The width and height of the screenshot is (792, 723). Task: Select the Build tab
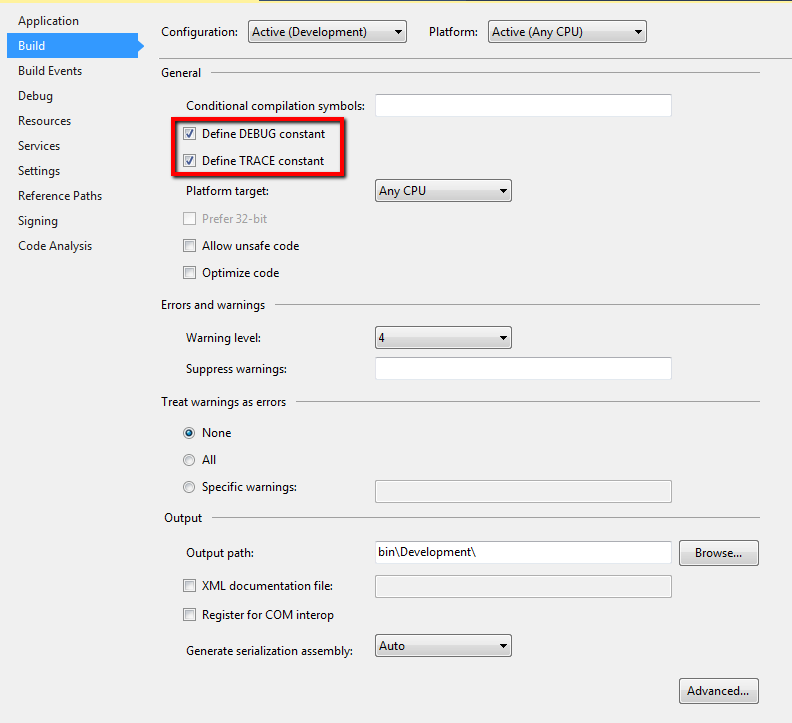(73, 45)
